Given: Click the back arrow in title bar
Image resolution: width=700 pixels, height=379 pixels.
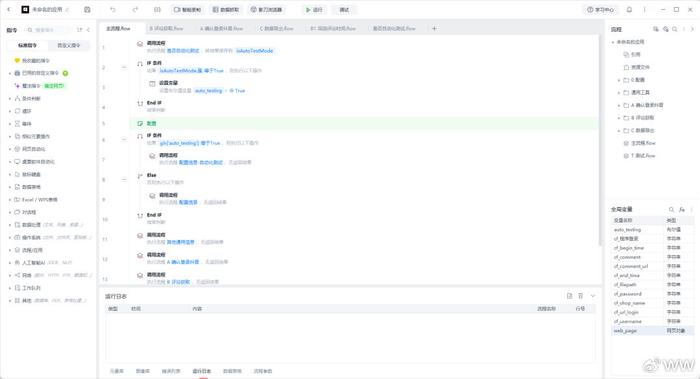Looking at the screenshot, I should [8, 9].
